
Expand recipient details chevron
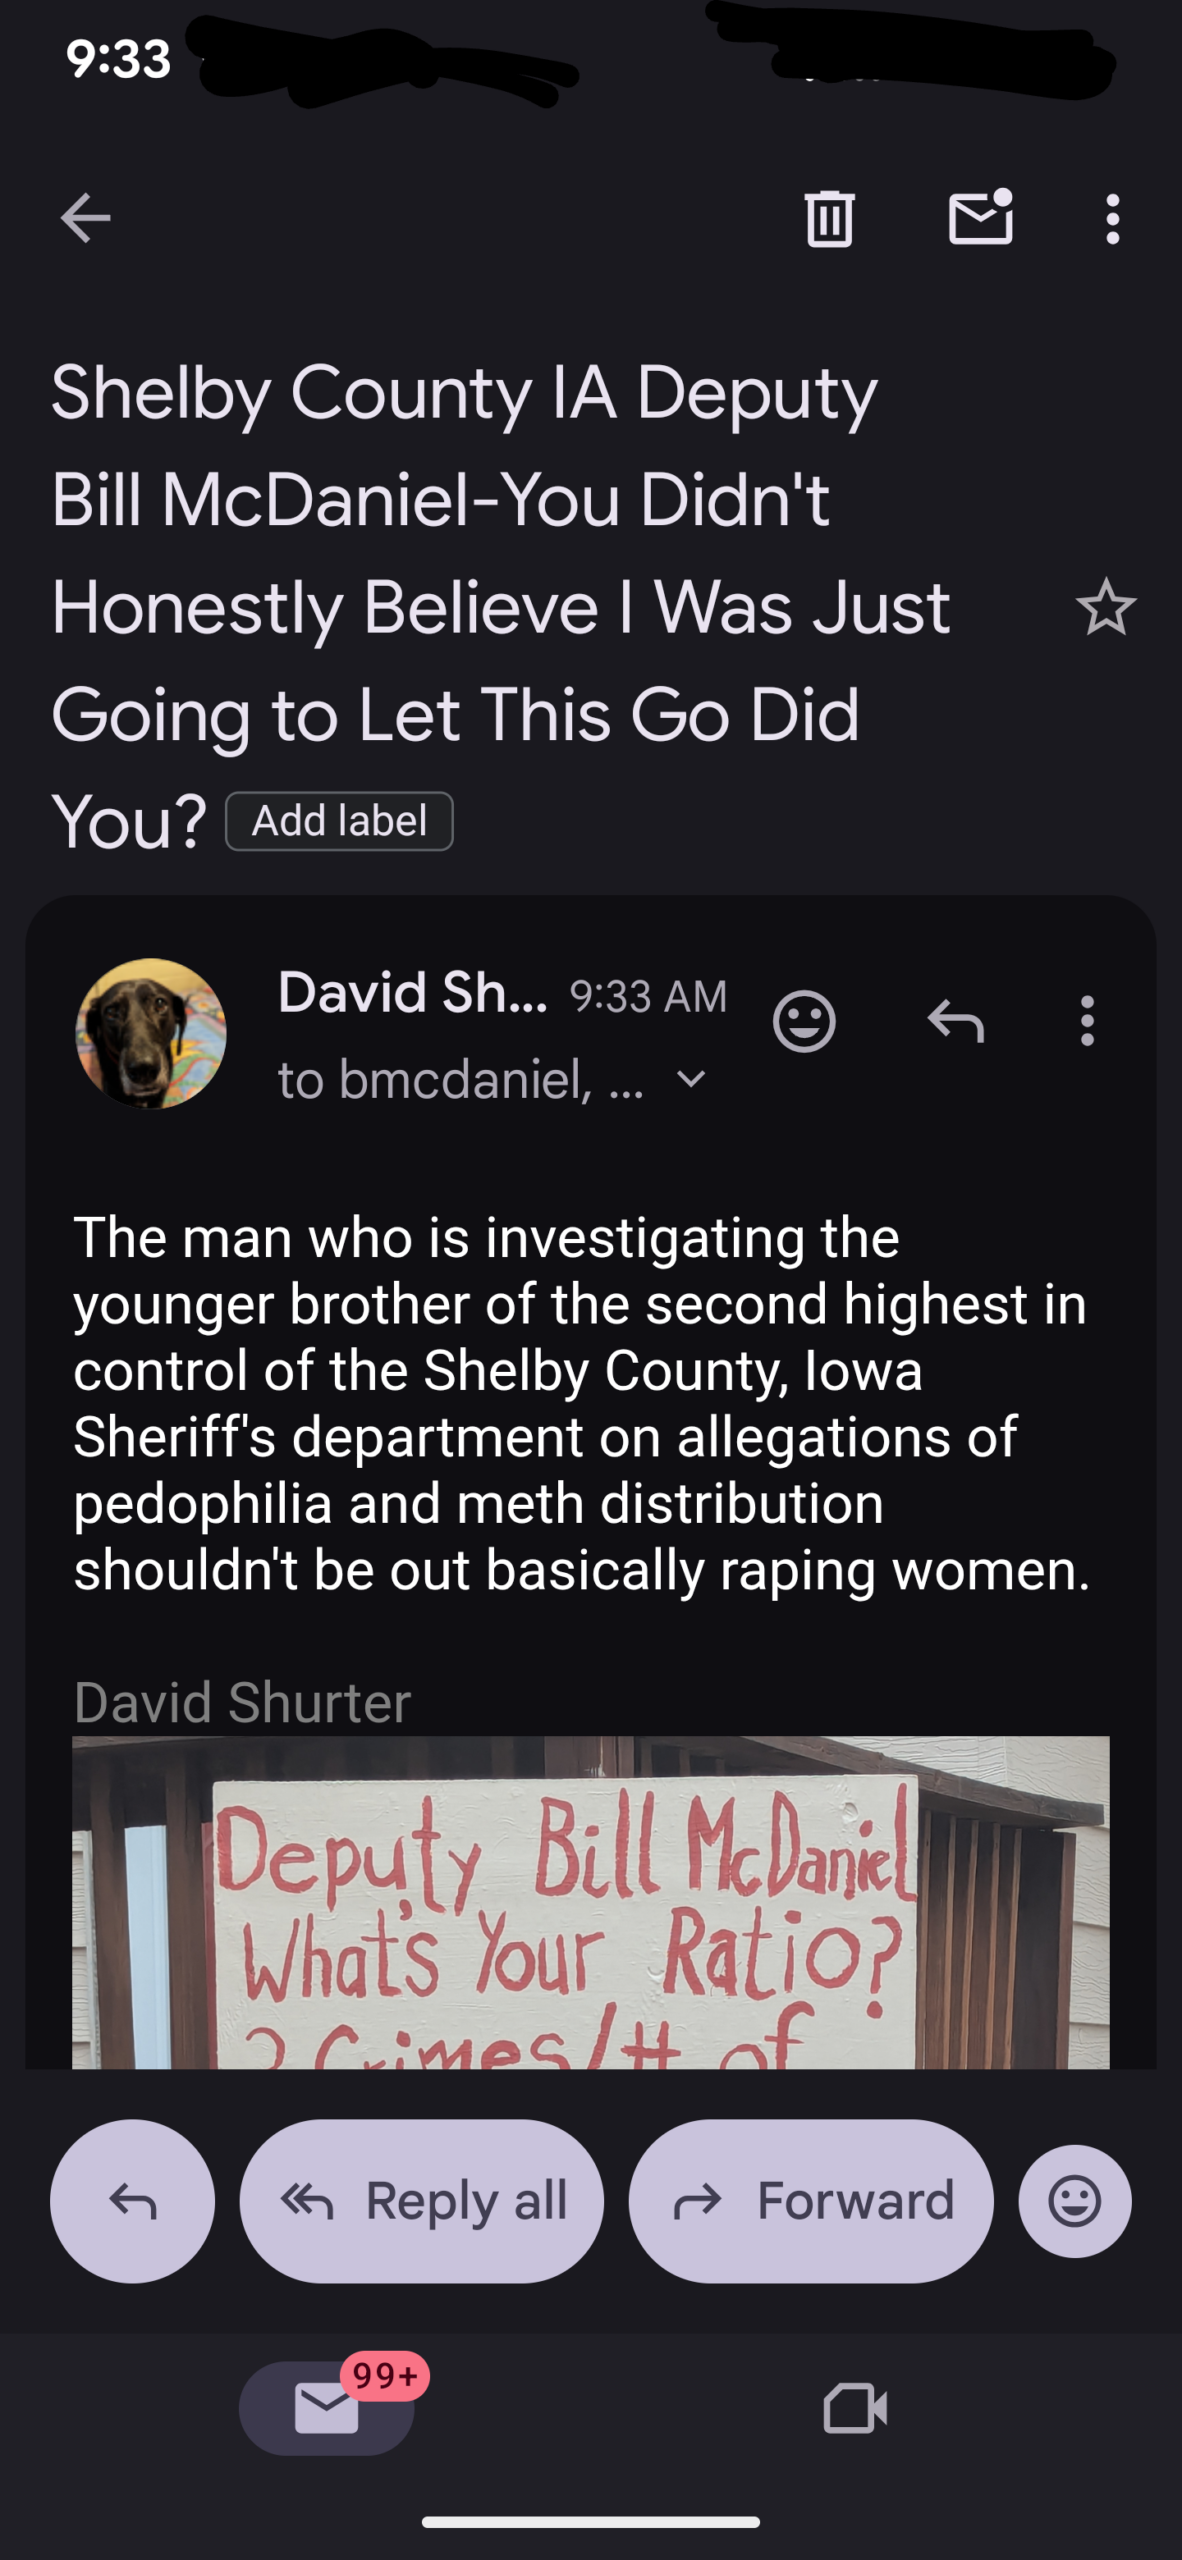pyautogui.click(x=691, y=1080)
